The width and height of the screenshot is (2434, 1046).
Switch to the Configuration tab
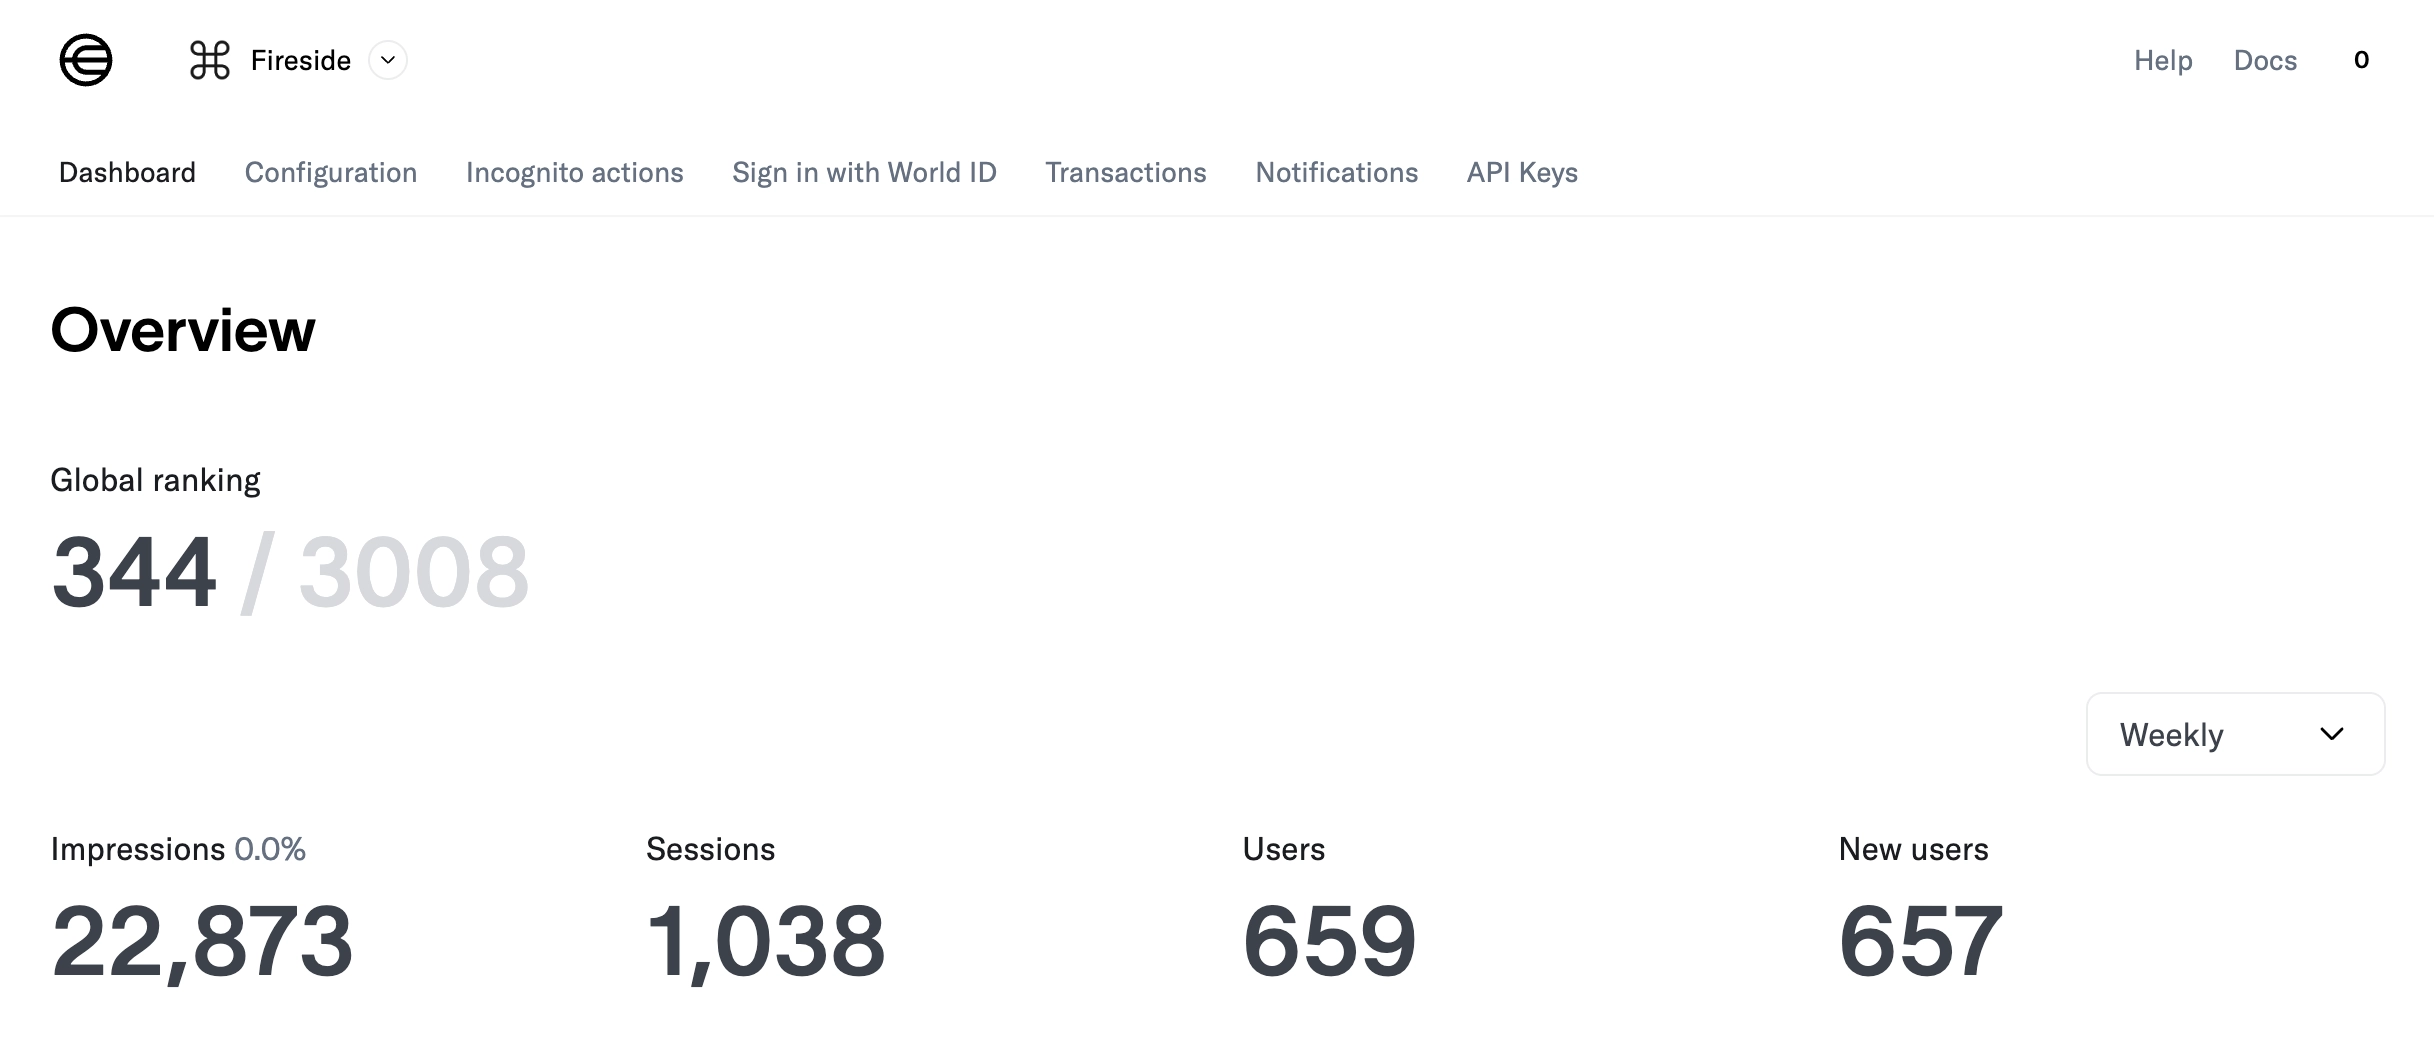click(331, 172)
